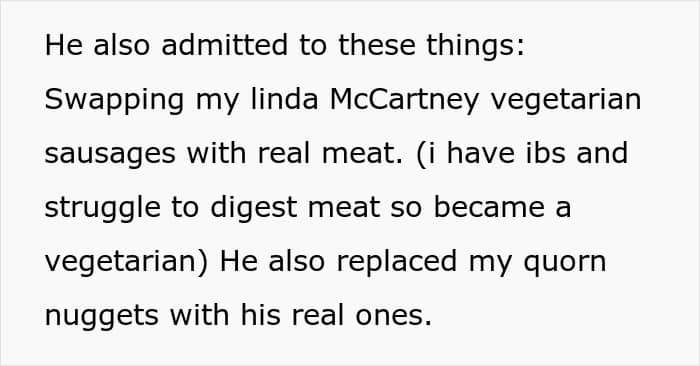Click the word "became"
This screenshot has width=700, height=366.
click(x=489, y=207)
